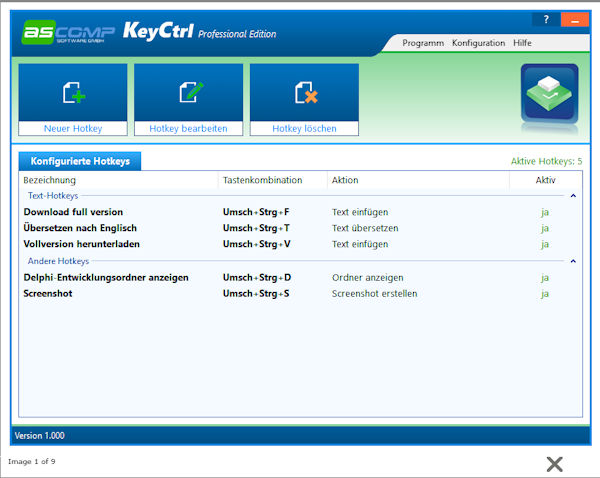
Task: Toggle active 'ja' for Vollversion herunterladen
Action: pos(545,244)
